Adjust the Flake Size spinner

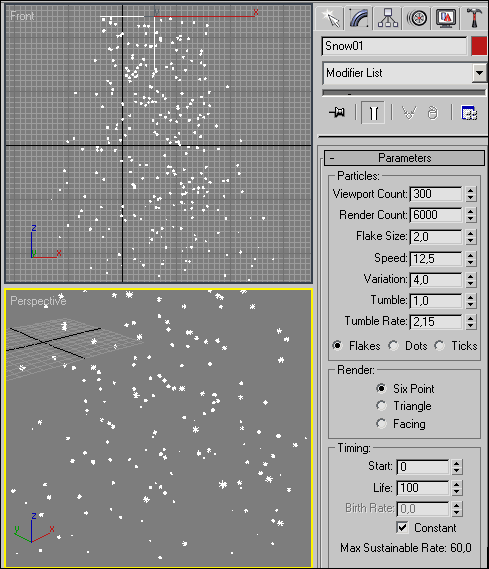click(x=470, y=237)
